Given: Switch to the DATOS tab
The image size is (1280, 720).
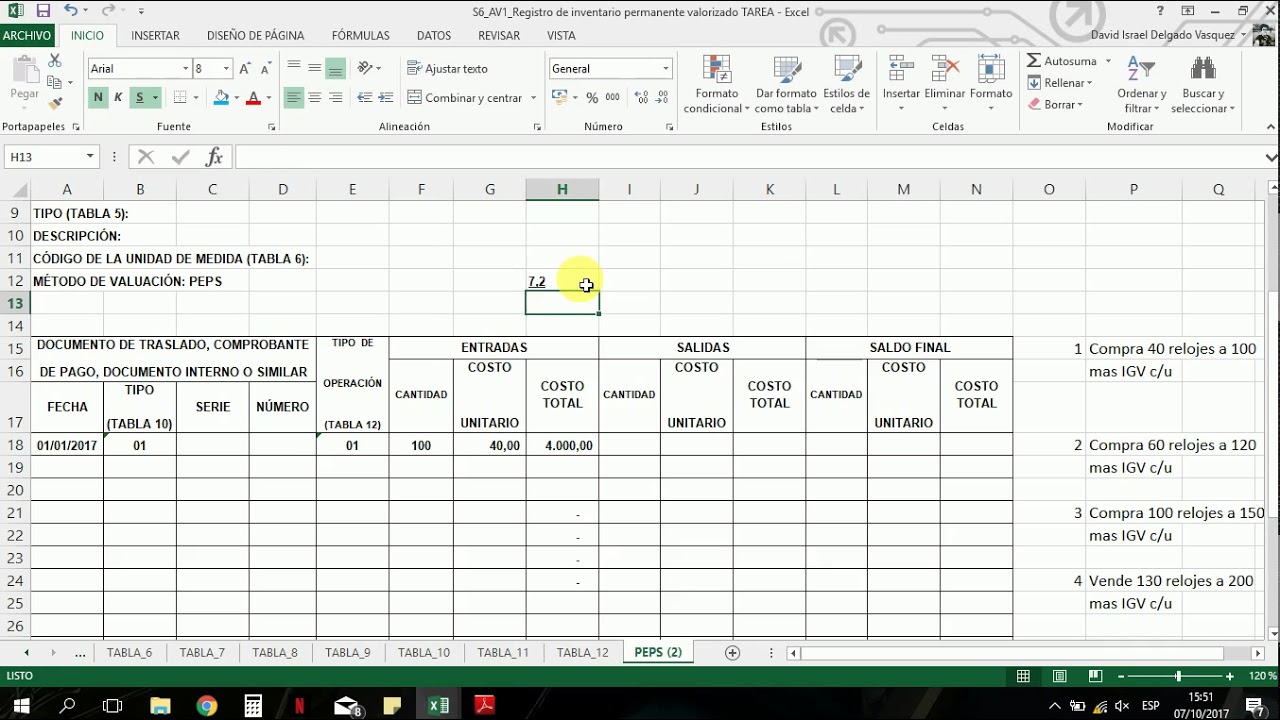Looking at the screenshot, I should point(434,35).
